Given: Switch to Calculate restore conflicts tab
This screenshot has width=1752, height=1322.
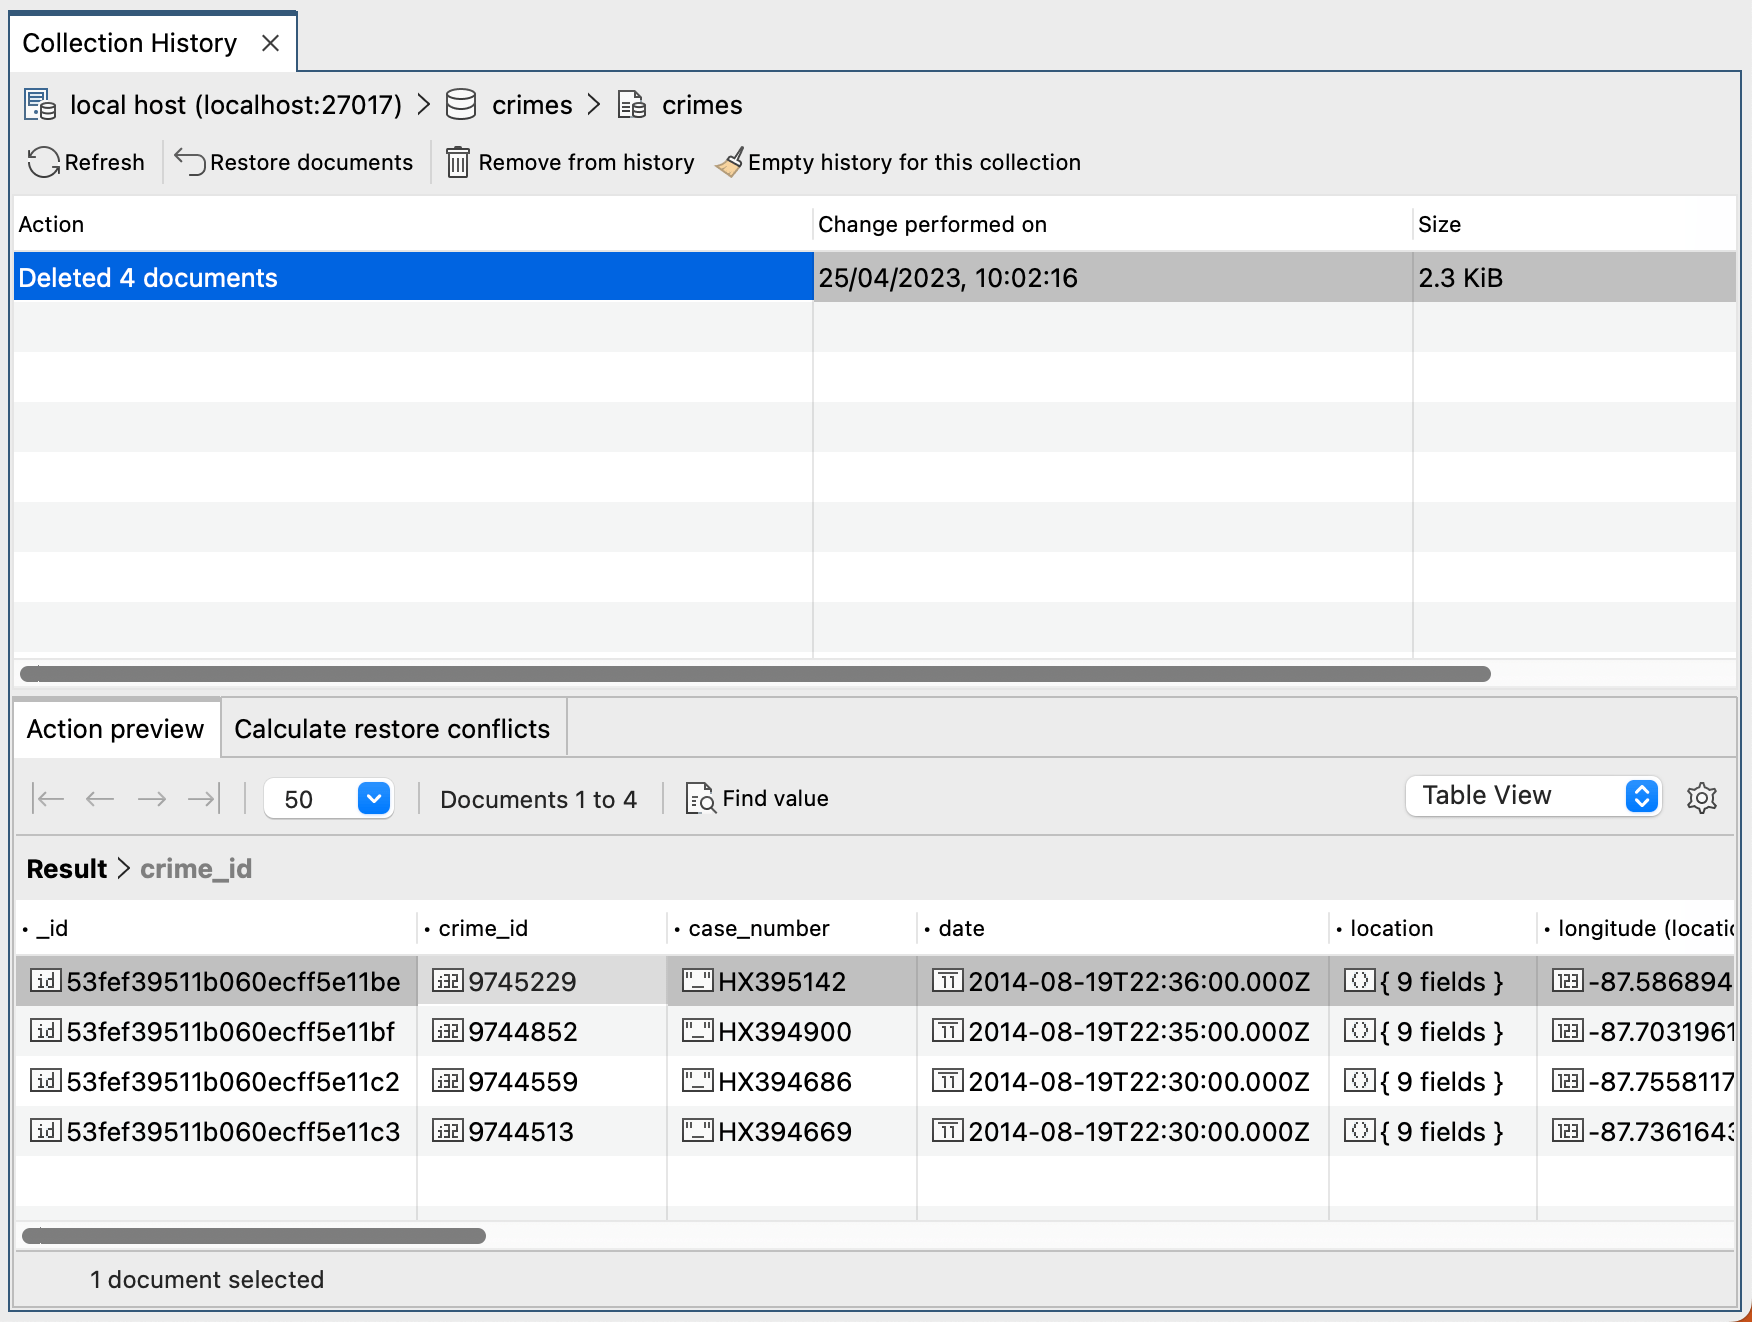Looking at the screenshot, I should (392, 729).
